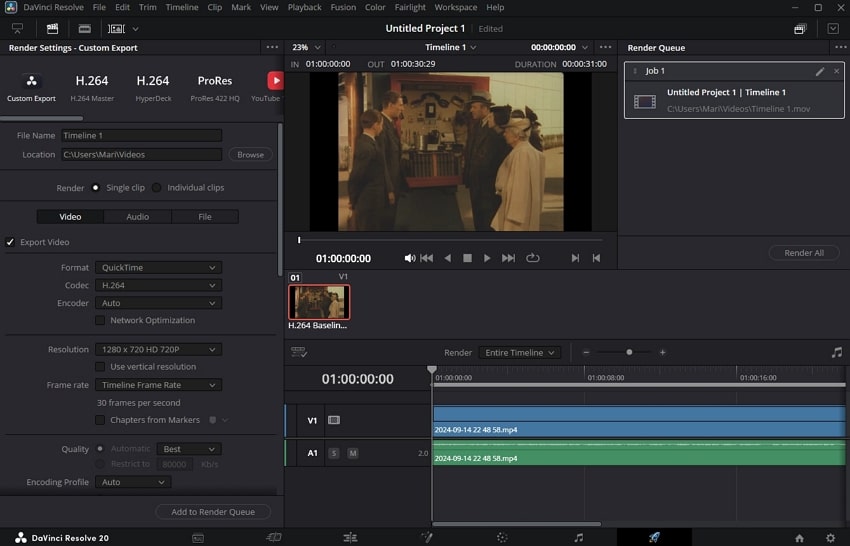Viewport: 850px width, 546px height.
Task: Toggle audio waveform note icon in timeline
Action: pos(837,352)
